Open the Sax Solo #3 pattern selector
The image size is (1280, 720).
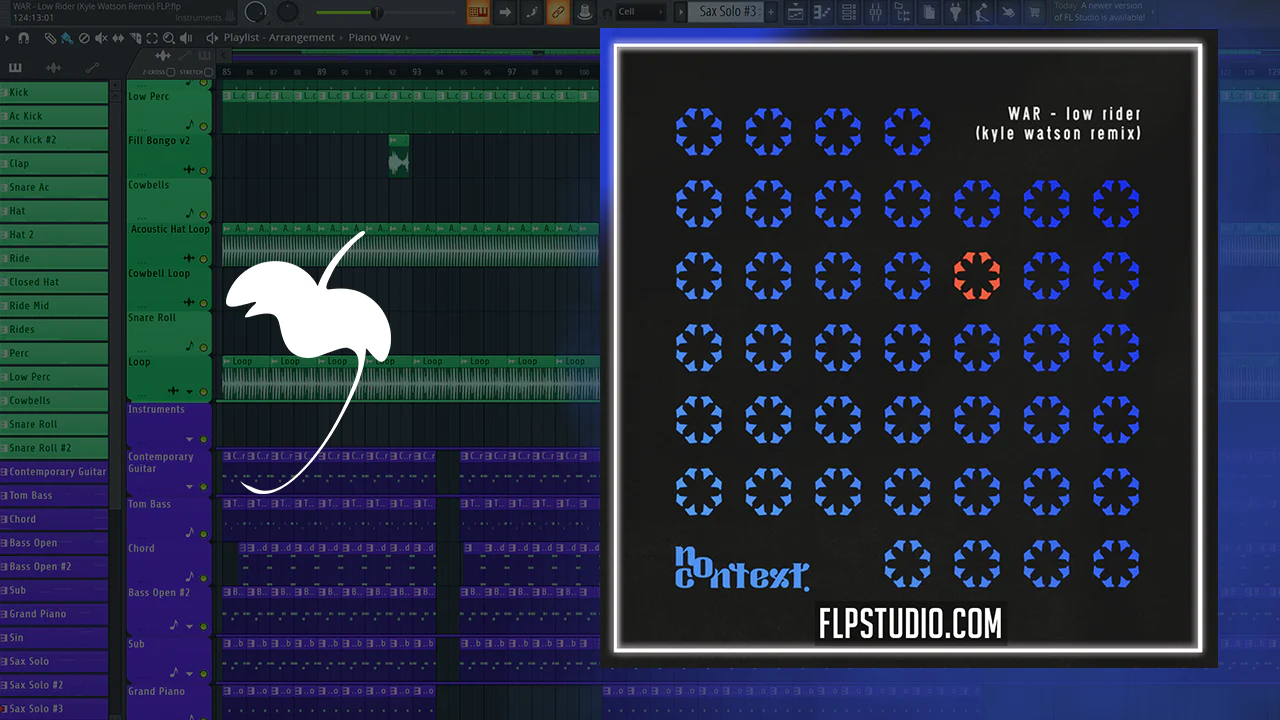(x=728, y=12)
